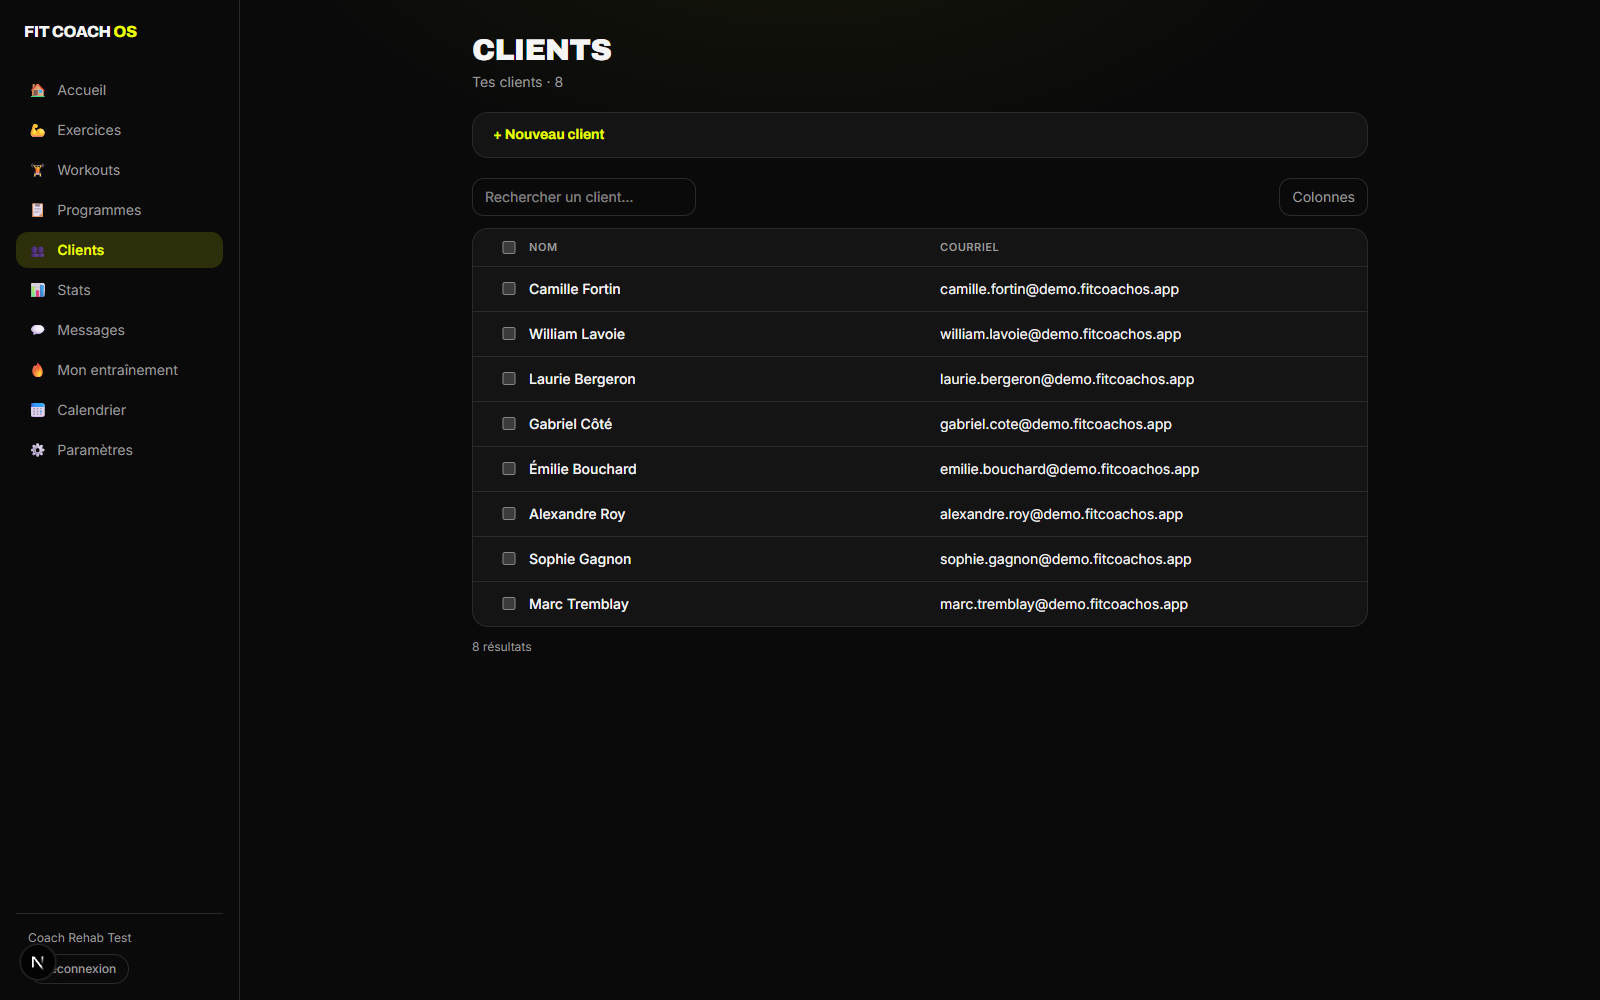Click the 8 résultats count text
The height and width of the screenshot is (1000, 1600).
pyautogui.click(x=502, y=647)
